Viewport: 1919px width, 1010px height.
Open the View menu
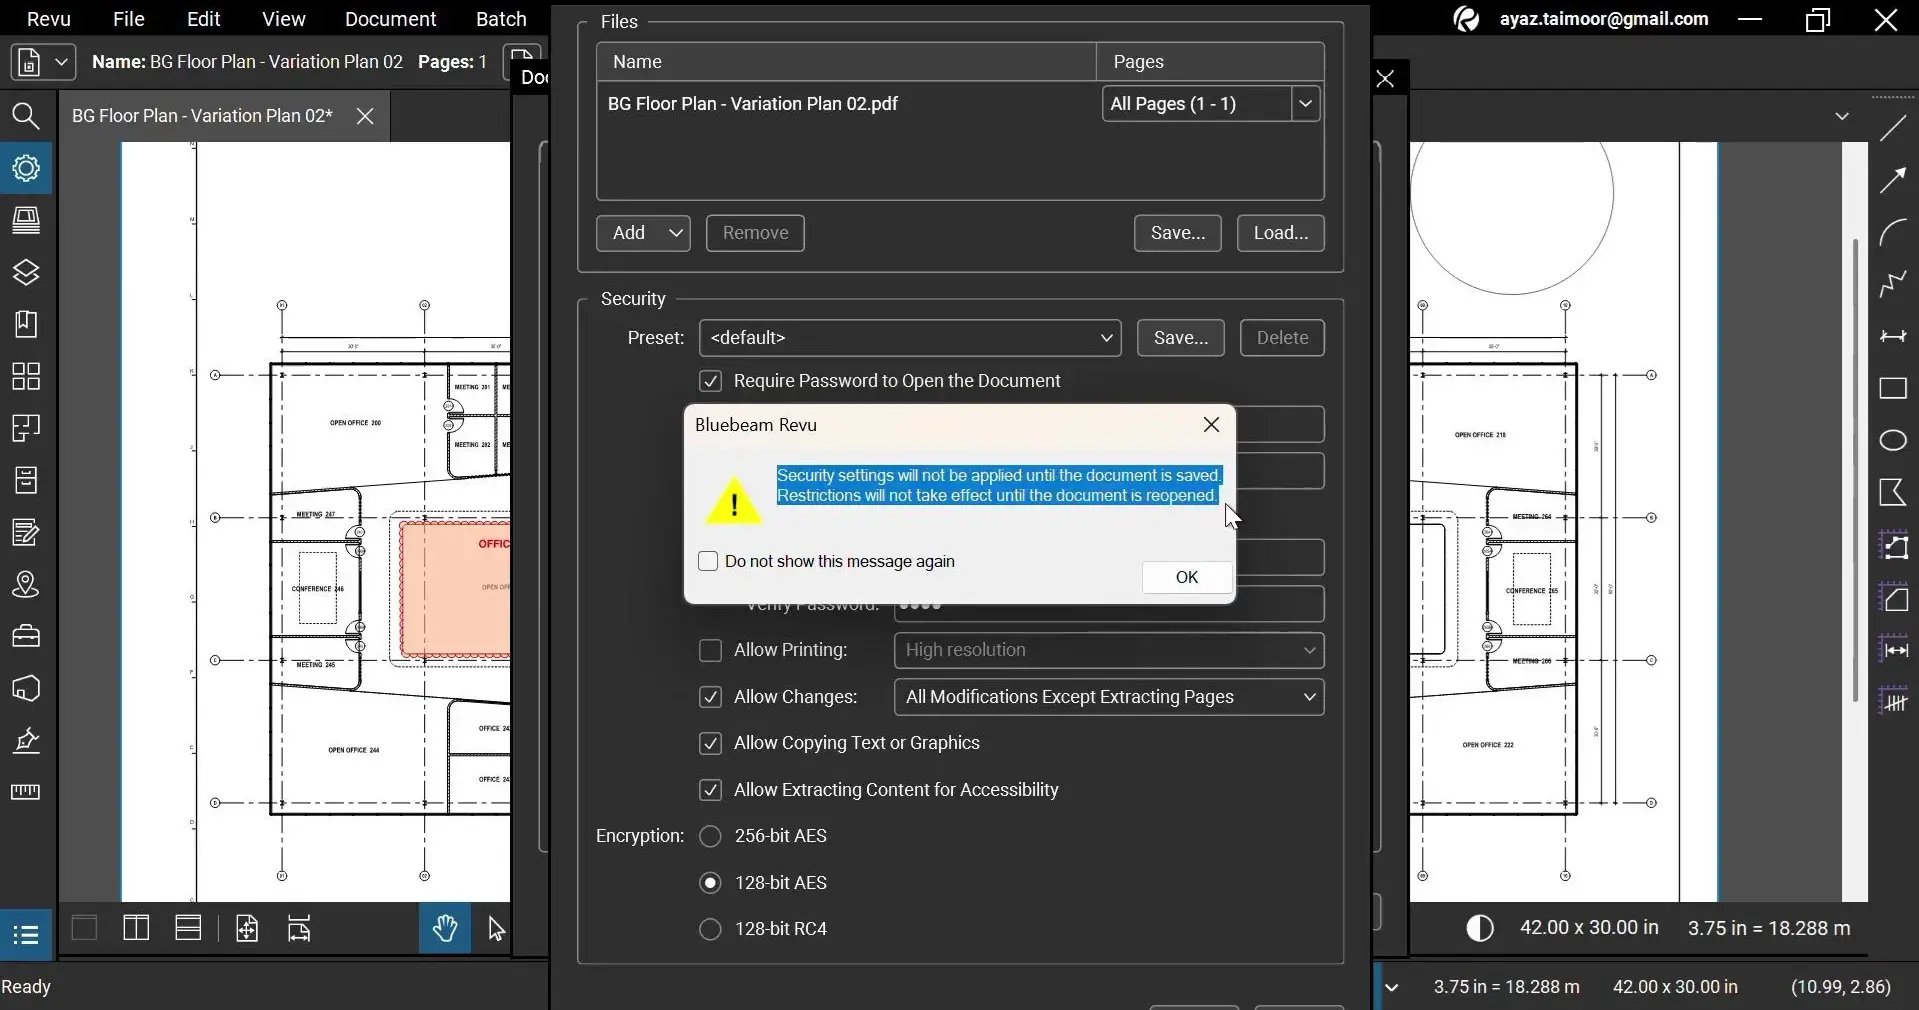[283, 19]
